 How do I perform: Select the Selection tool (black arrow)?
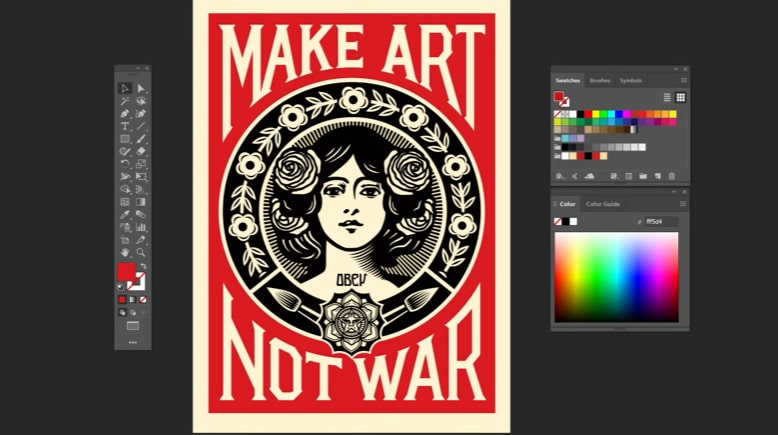point(125,88)
